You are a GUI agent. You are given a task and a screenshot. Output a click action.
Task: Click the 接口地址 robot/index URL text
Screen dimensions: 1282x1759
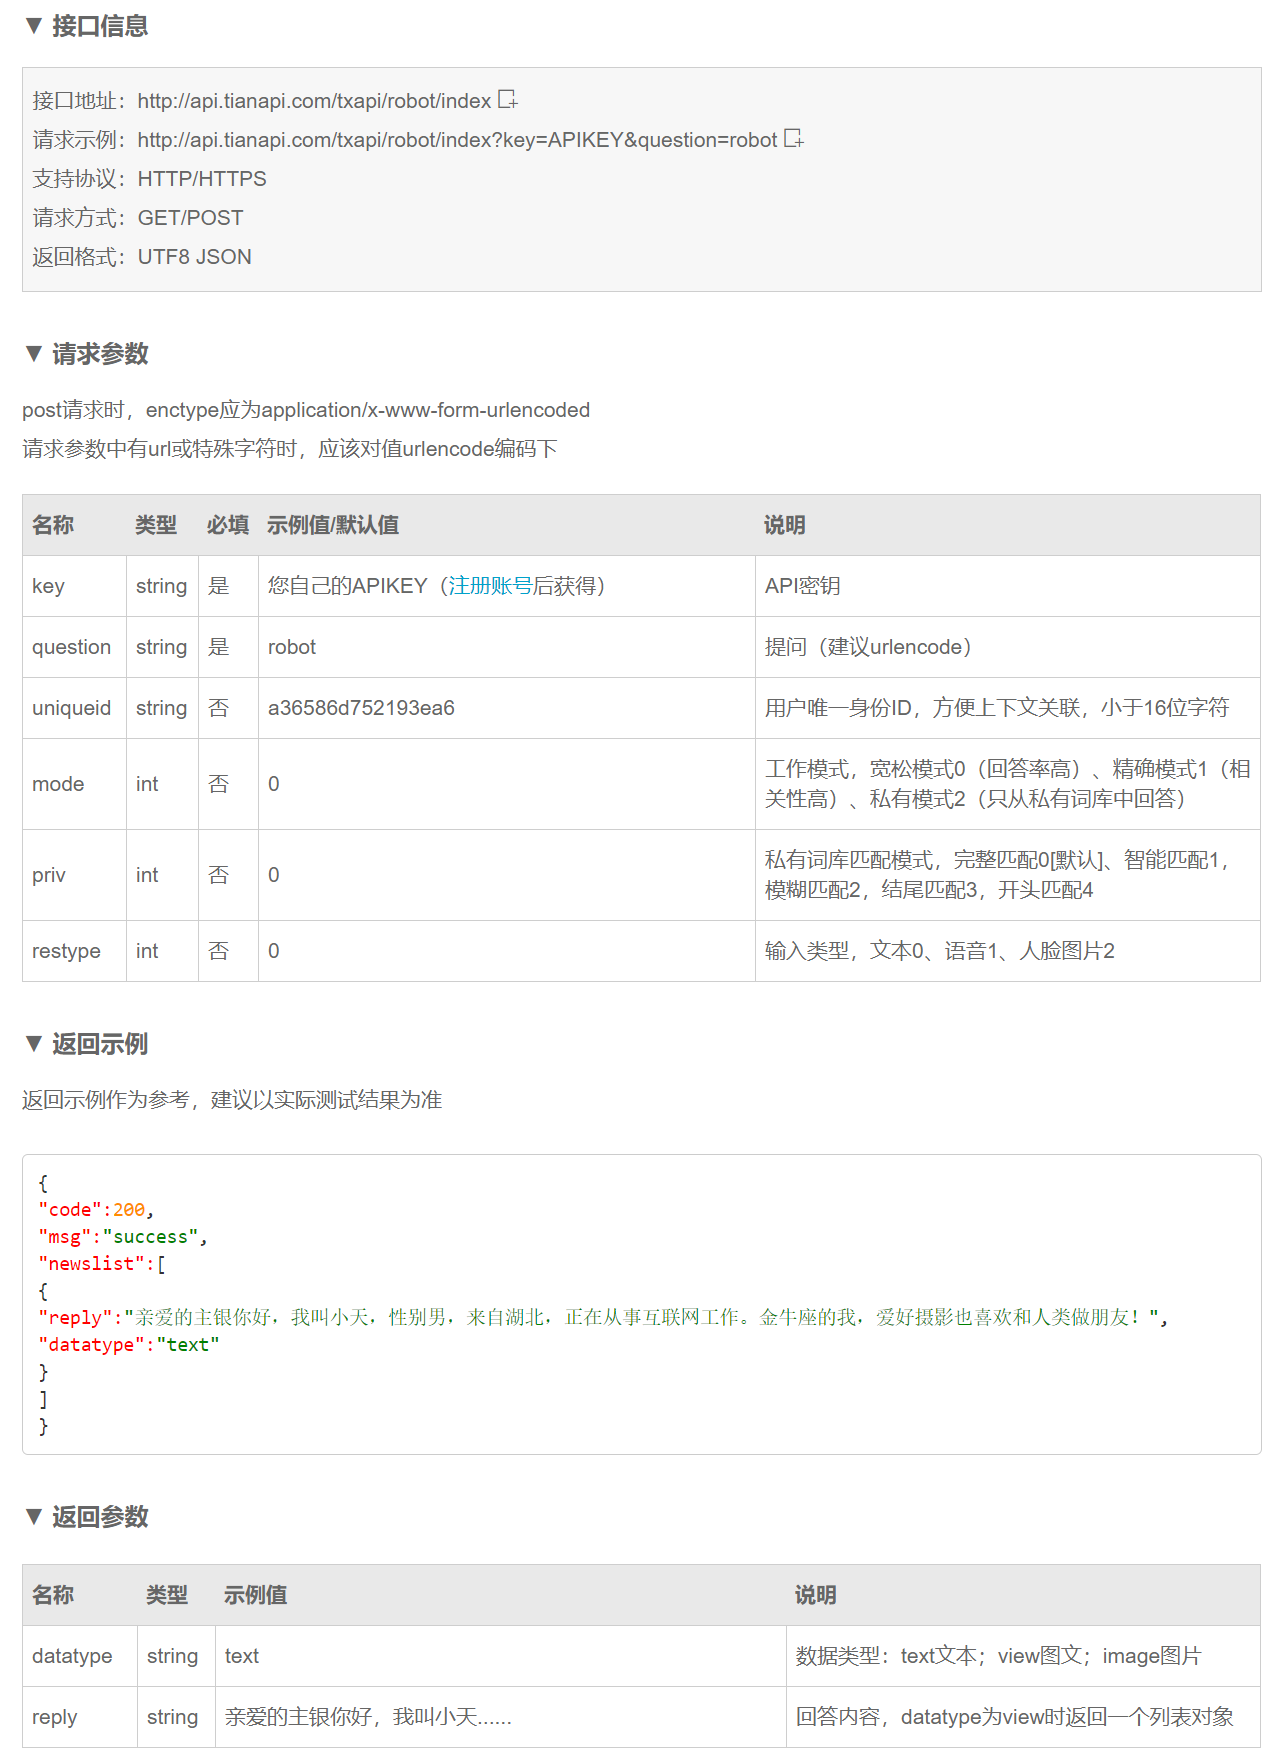314,101
